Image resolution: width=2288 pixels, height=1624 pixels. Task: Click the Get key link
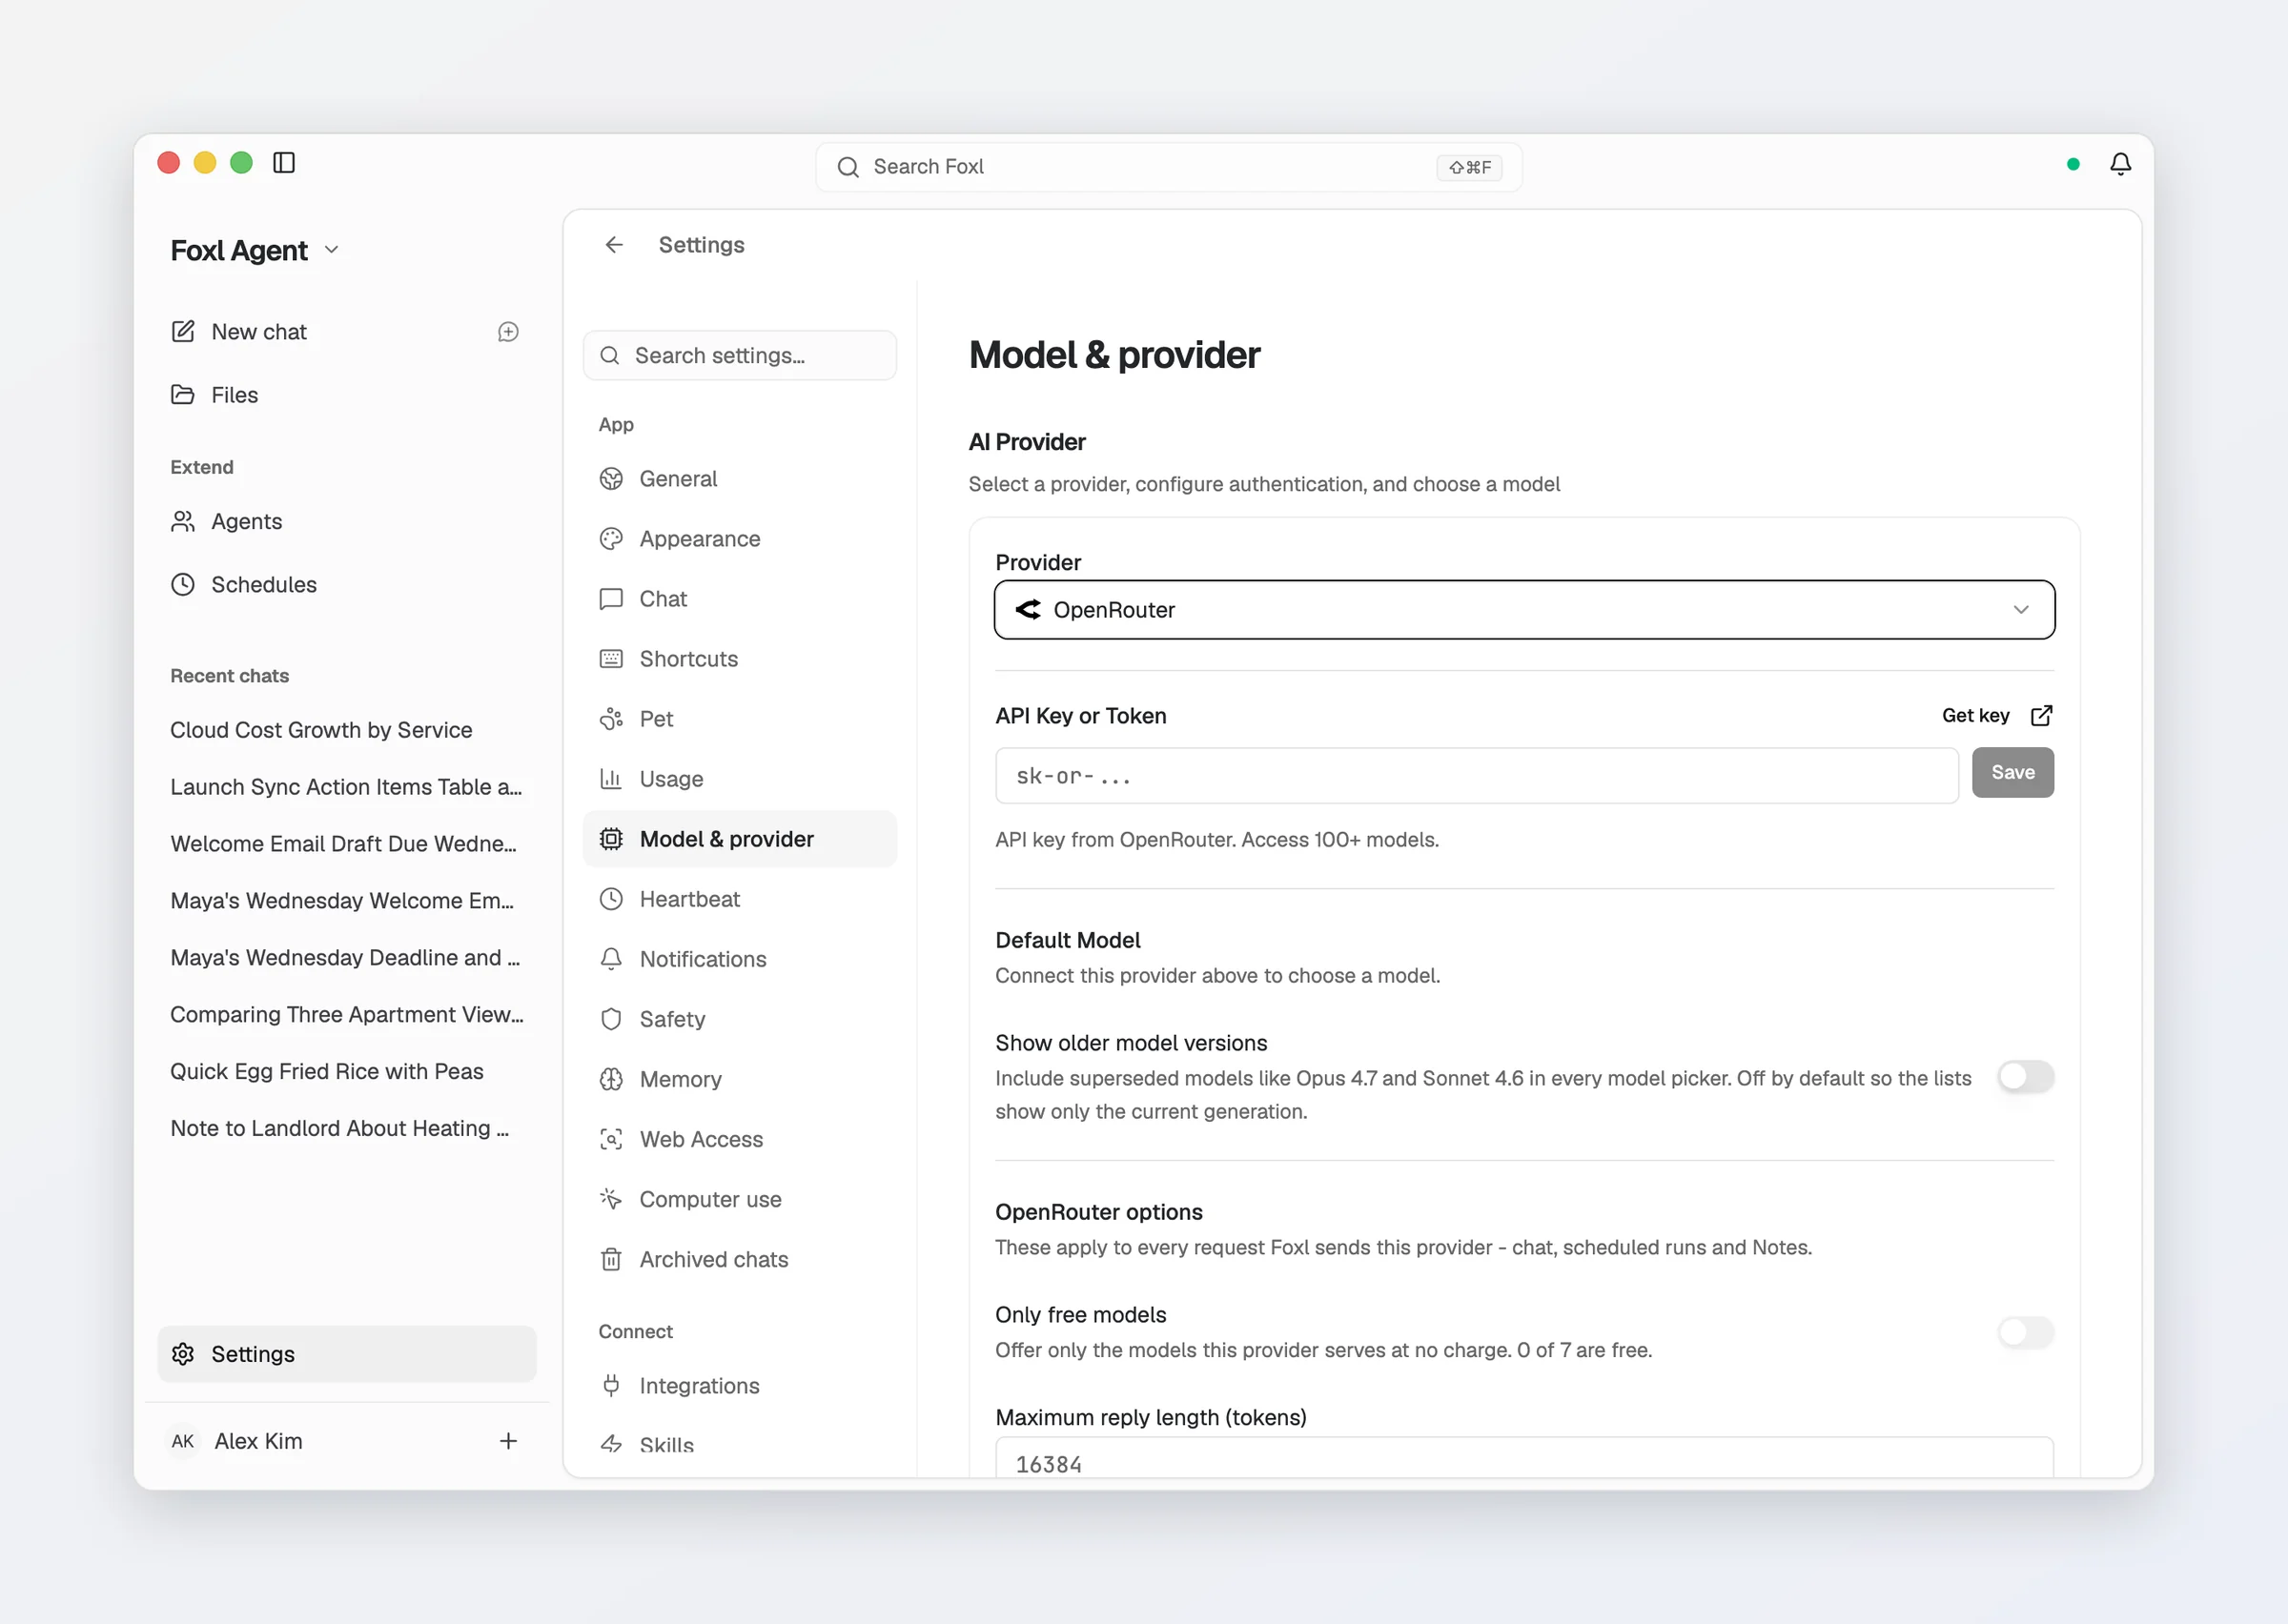(x=1975, y=716)
